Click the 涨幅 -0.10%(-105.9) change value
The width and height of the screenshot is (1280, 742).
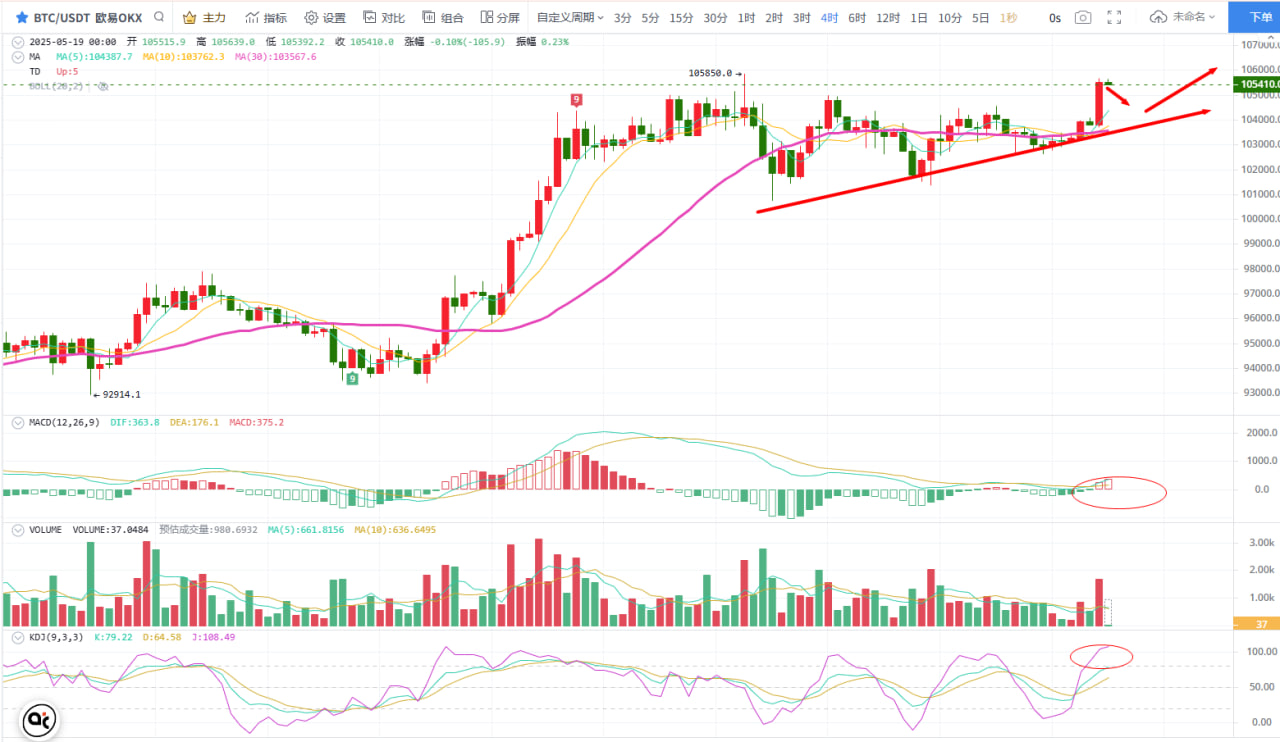click(x=456, y=42)
